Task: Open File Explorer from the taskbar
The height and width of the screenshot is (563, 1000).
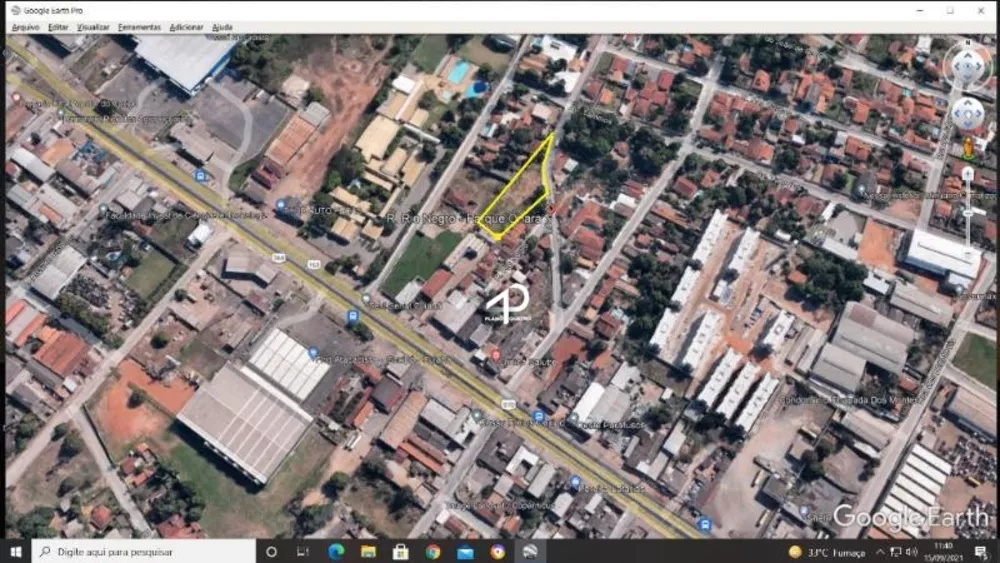Action: (x=368, y=552)
